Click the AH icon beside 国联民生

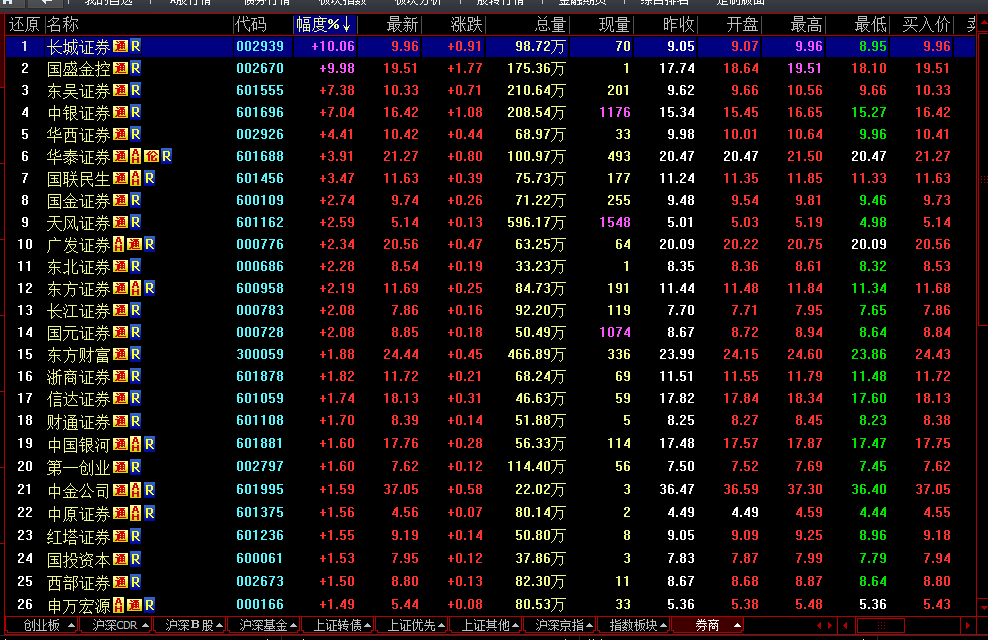pyautogui.click(x=135, y=178)
